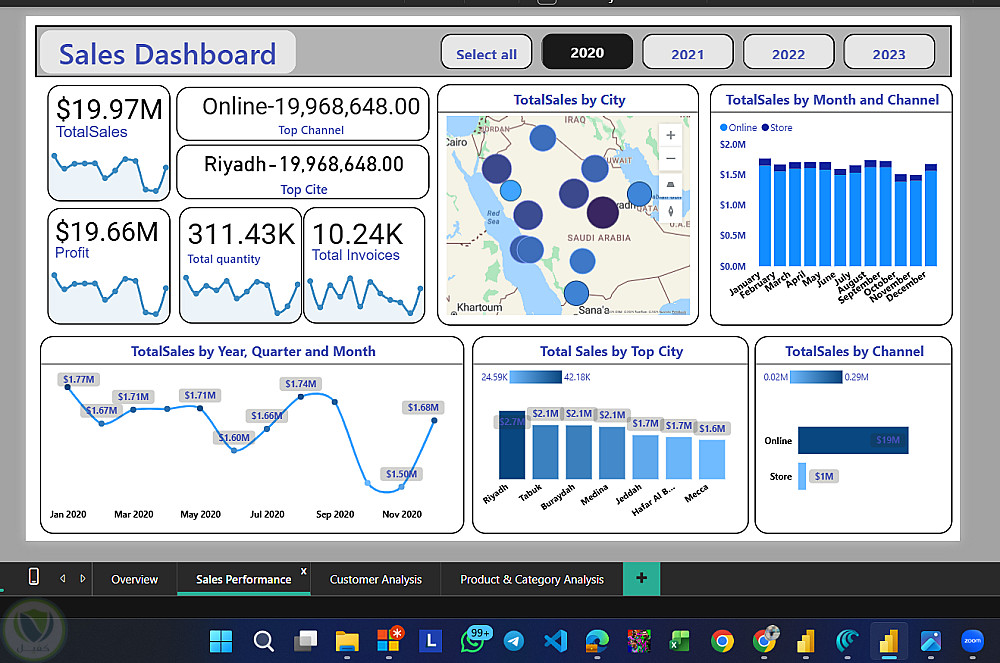Zoom out on the TotalSales by City map
This screenshot has width=1000, height=663.
pyautogui.click(x=670, y=159)
